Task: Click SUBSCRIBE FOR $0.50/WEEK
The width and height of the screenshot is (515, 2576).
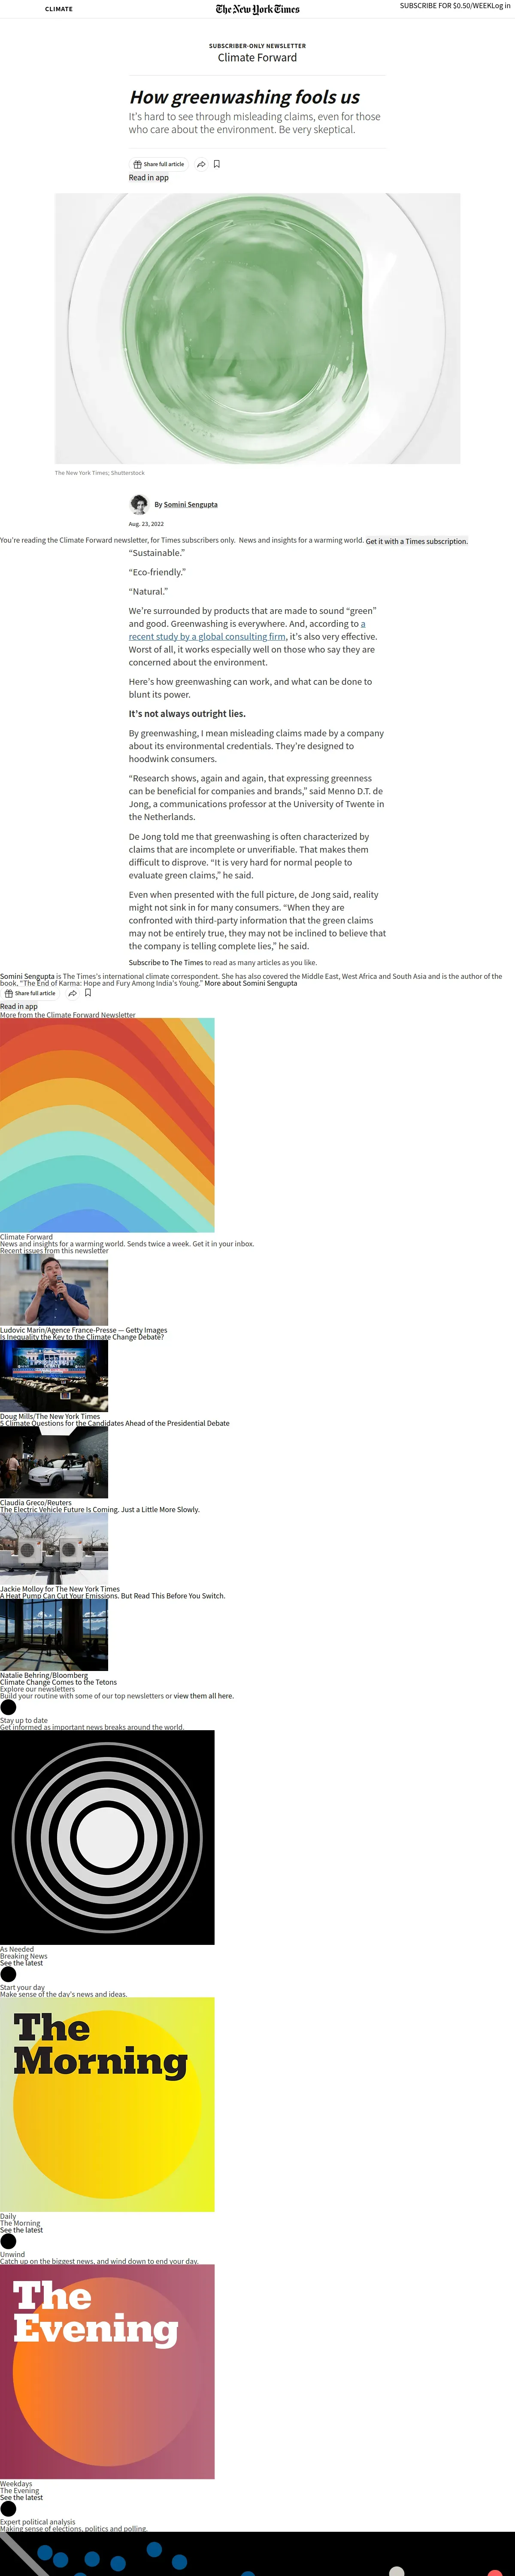Action: (x=445, y=6)
